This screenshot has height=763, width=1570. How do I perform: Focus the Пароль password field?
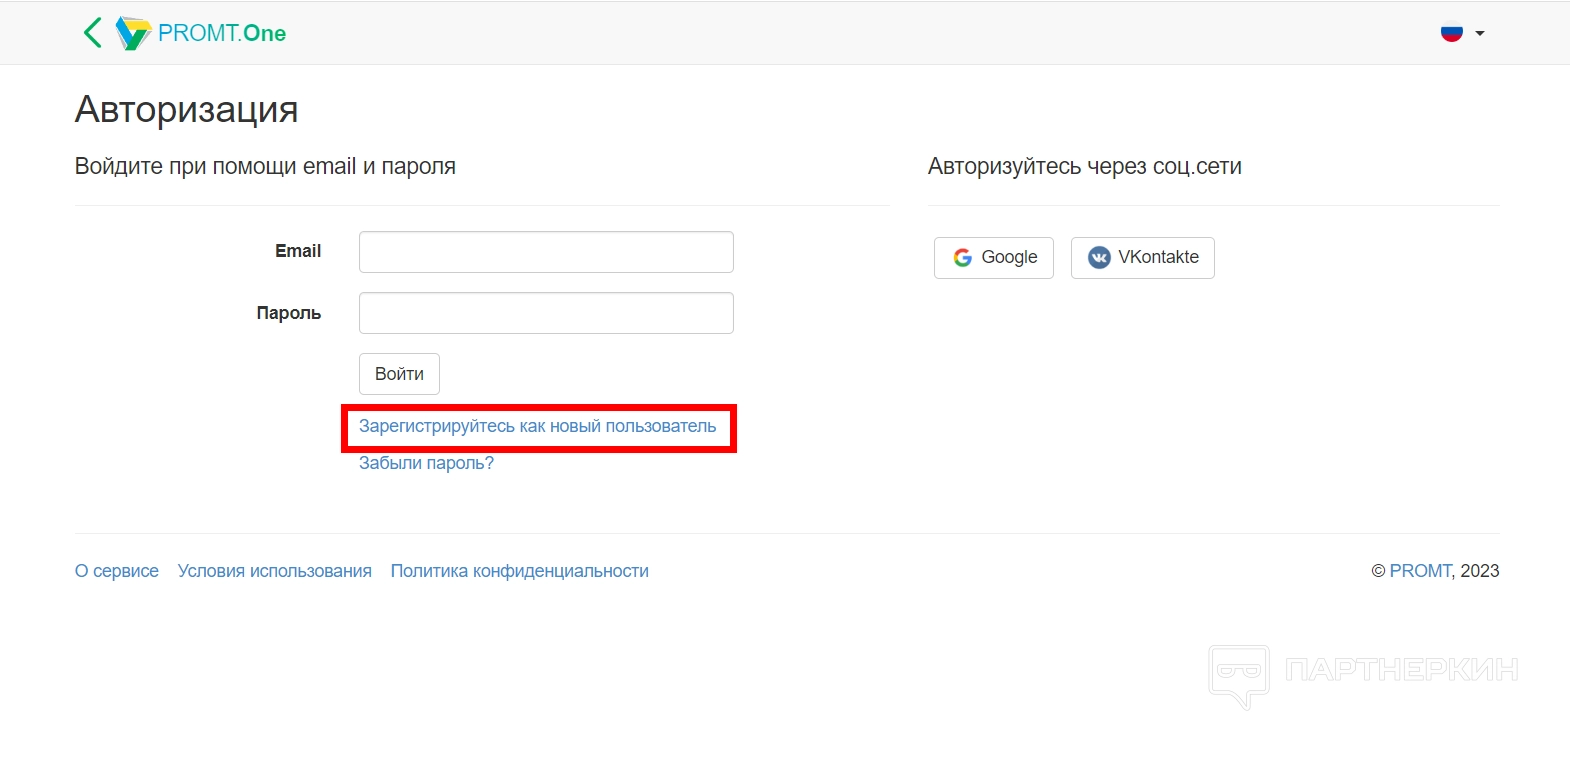[546, 313]
